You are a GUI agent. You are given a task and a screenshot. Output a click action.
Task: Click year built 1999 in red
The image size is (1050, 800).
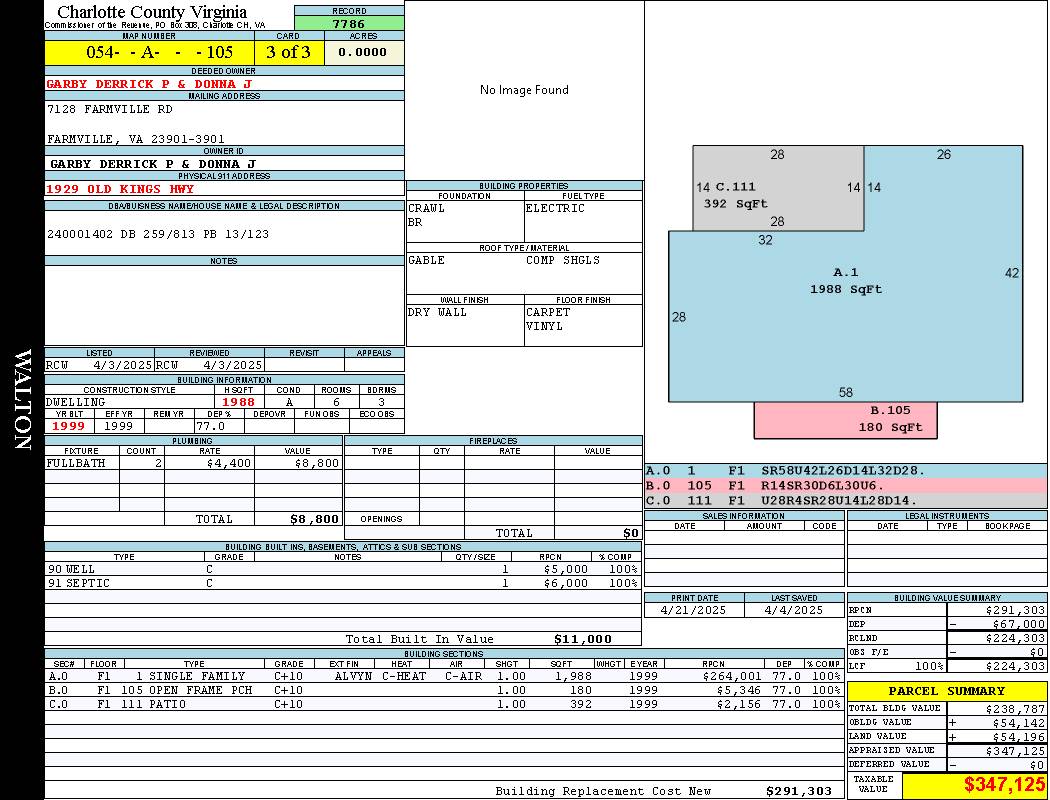coord(68,426)
